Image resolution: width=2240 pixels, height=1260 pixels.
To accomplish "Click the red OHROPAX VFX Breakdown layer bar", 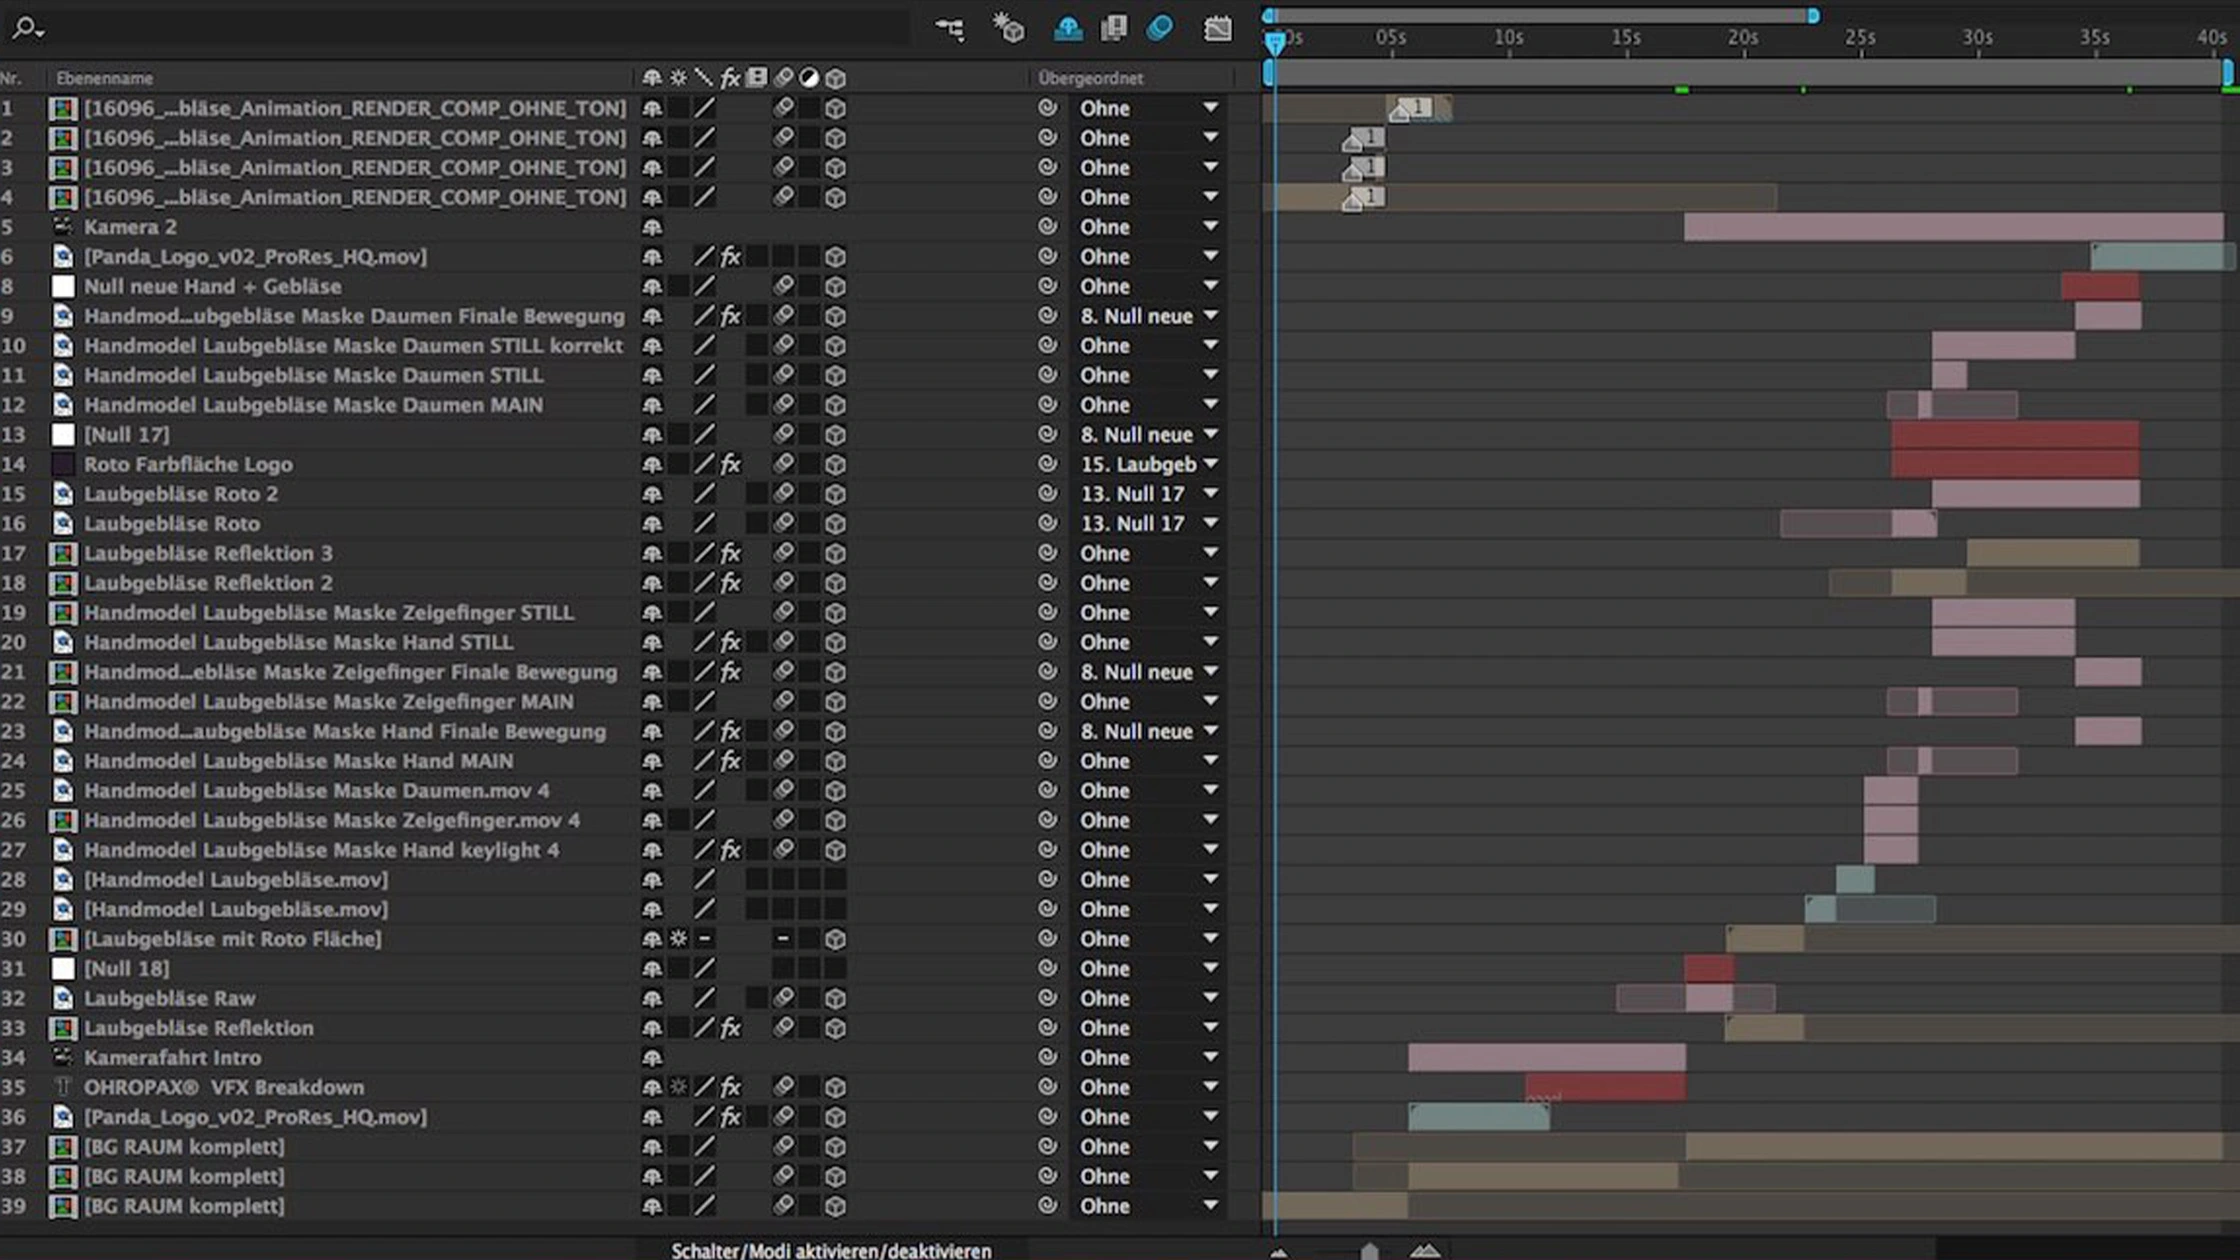I will click(x=1605, y=1087).
